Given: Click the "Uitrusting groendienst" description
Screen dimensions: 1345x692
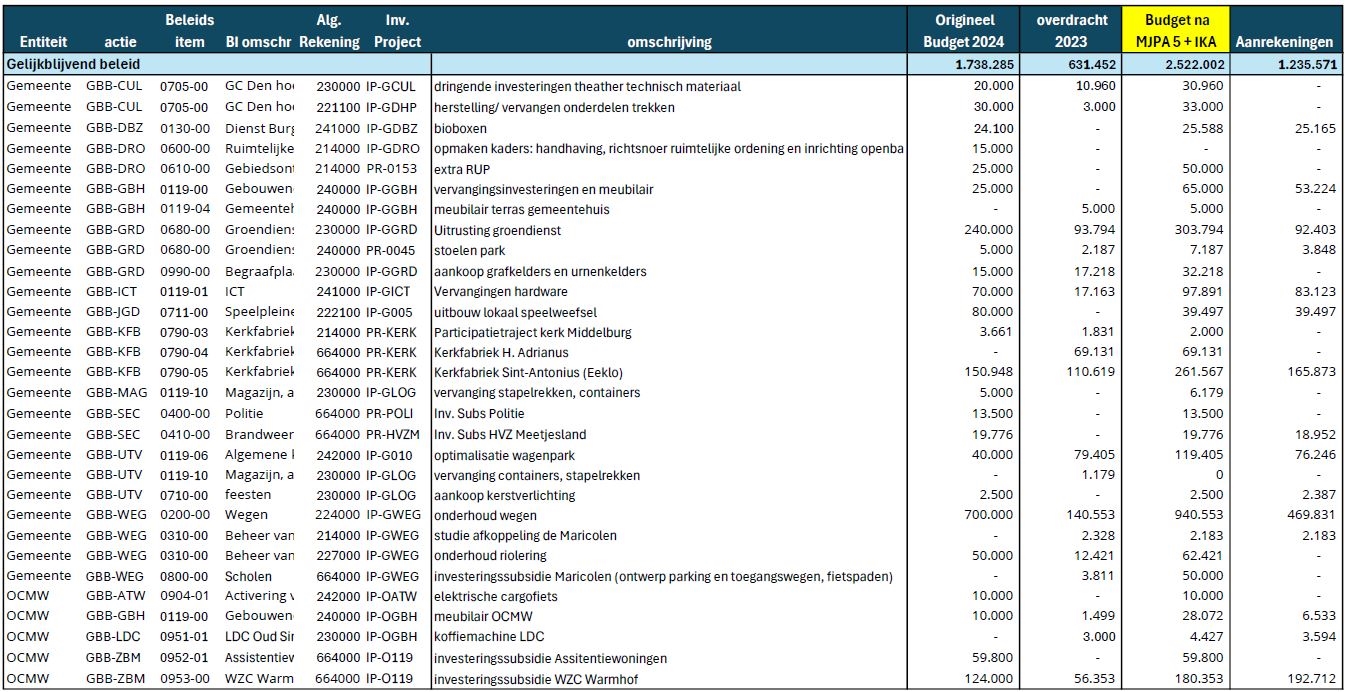Looking at the screenshot, I should 497,230.
